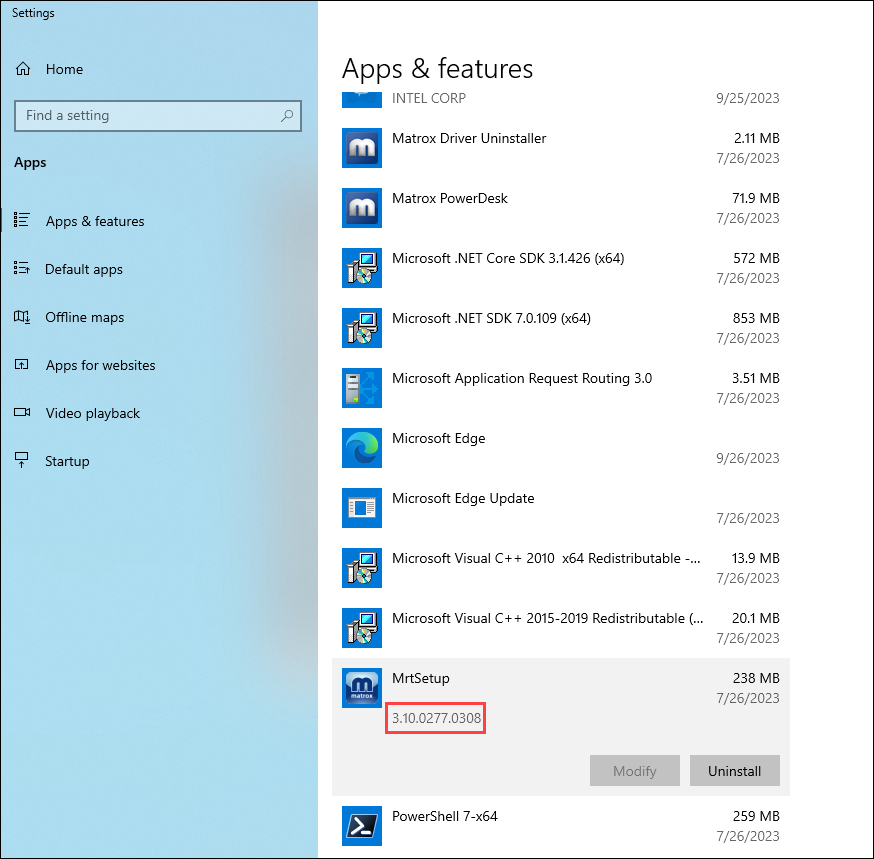
Task: Open Video playback settings
Action: [93, 413]
